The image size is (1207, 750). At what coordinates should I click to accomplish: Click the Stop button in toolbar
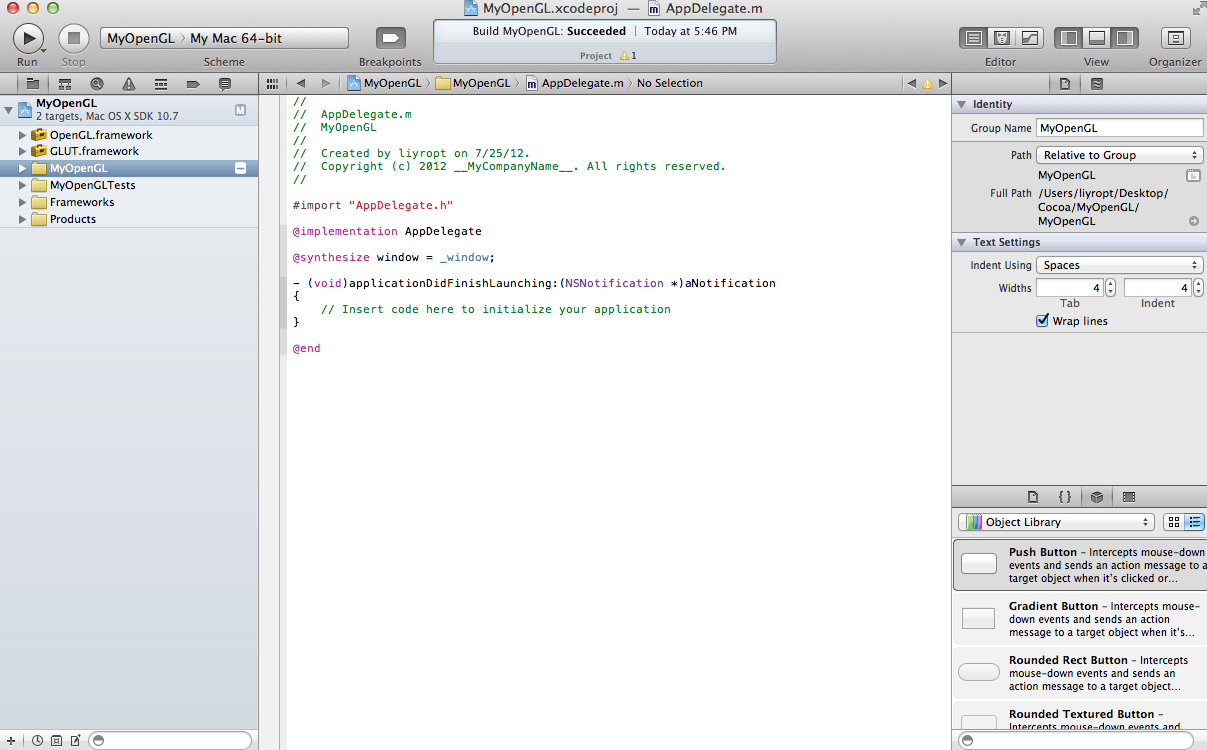(74, 38)
